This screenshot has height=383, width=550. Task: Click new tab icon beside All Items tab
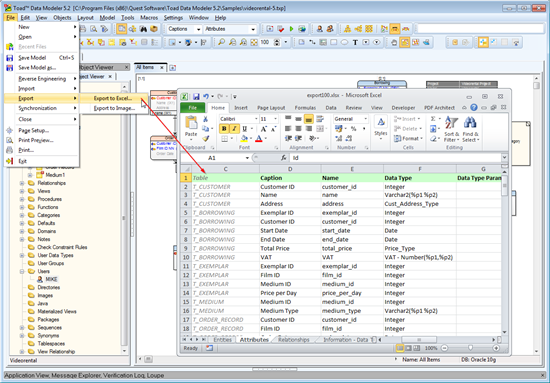(x=173, y=68)
